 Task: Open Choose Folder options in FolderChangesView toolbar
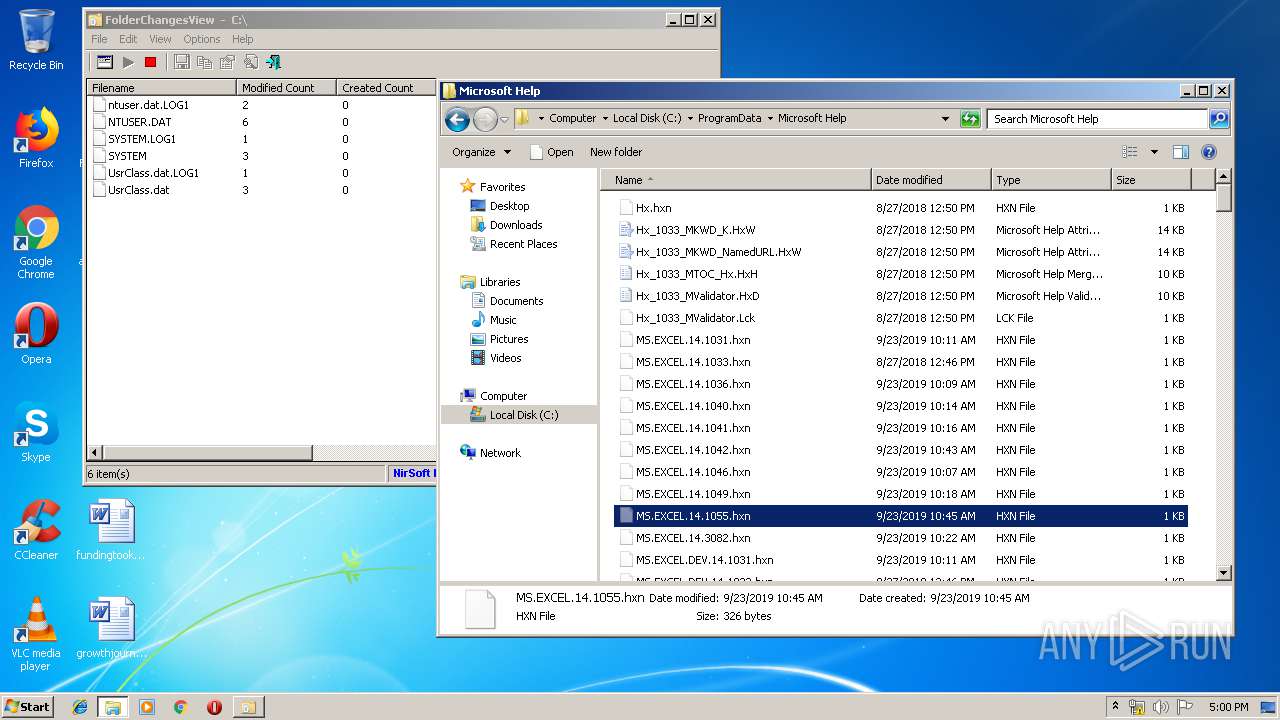[104, 62]
